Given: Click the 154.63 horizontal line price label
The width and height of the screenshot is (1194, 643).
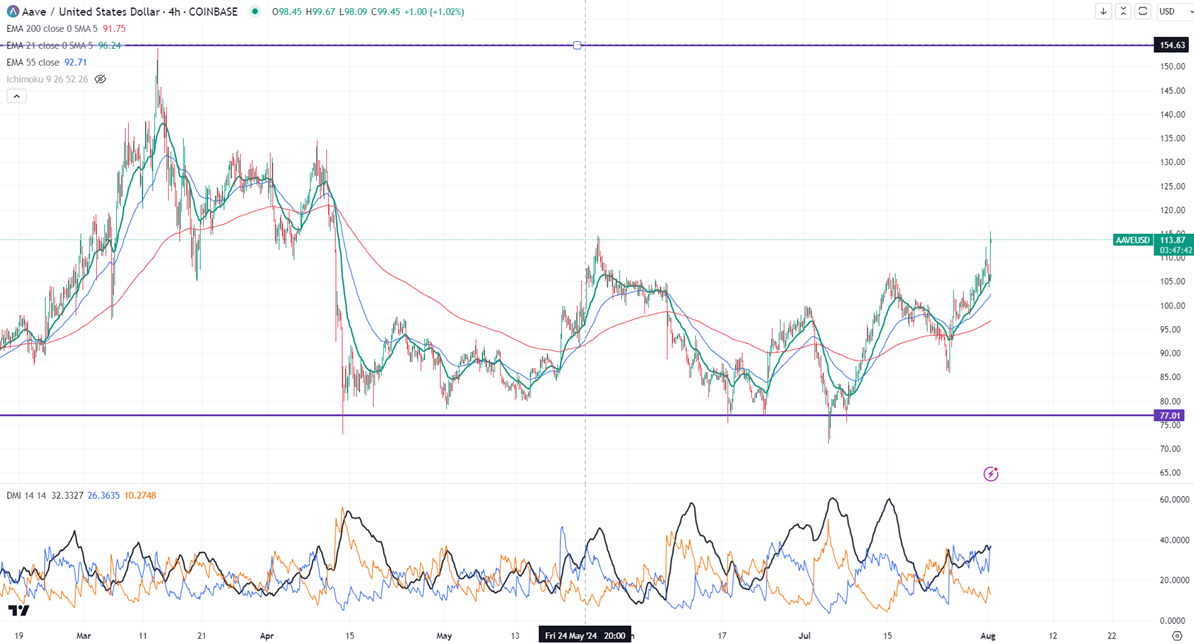Looking at the screenshot, I should (1171, 46).
